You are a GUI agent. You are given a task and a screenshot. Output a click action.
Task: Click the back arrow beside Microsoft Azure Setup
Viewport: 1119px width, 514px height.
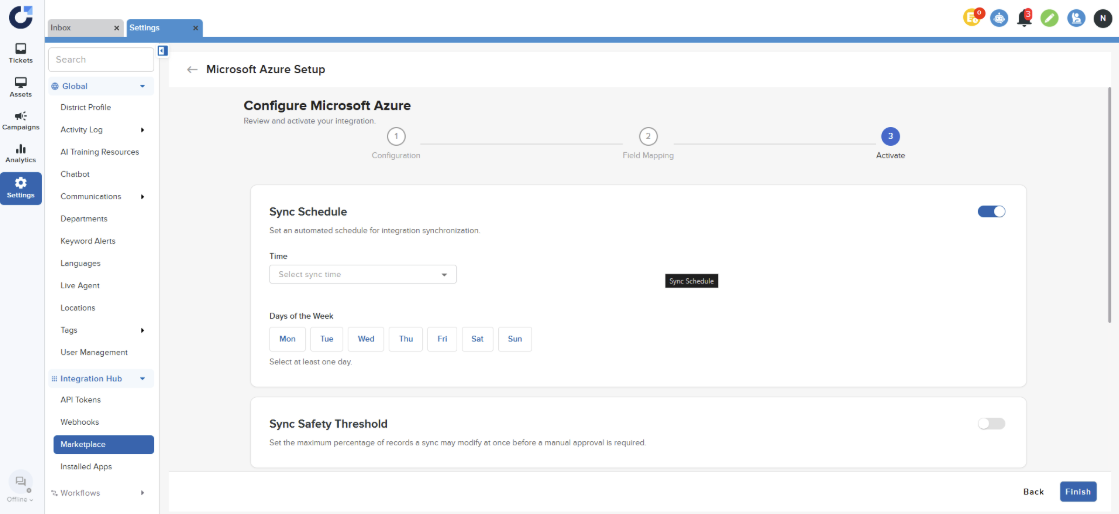[x=192, y=70]
